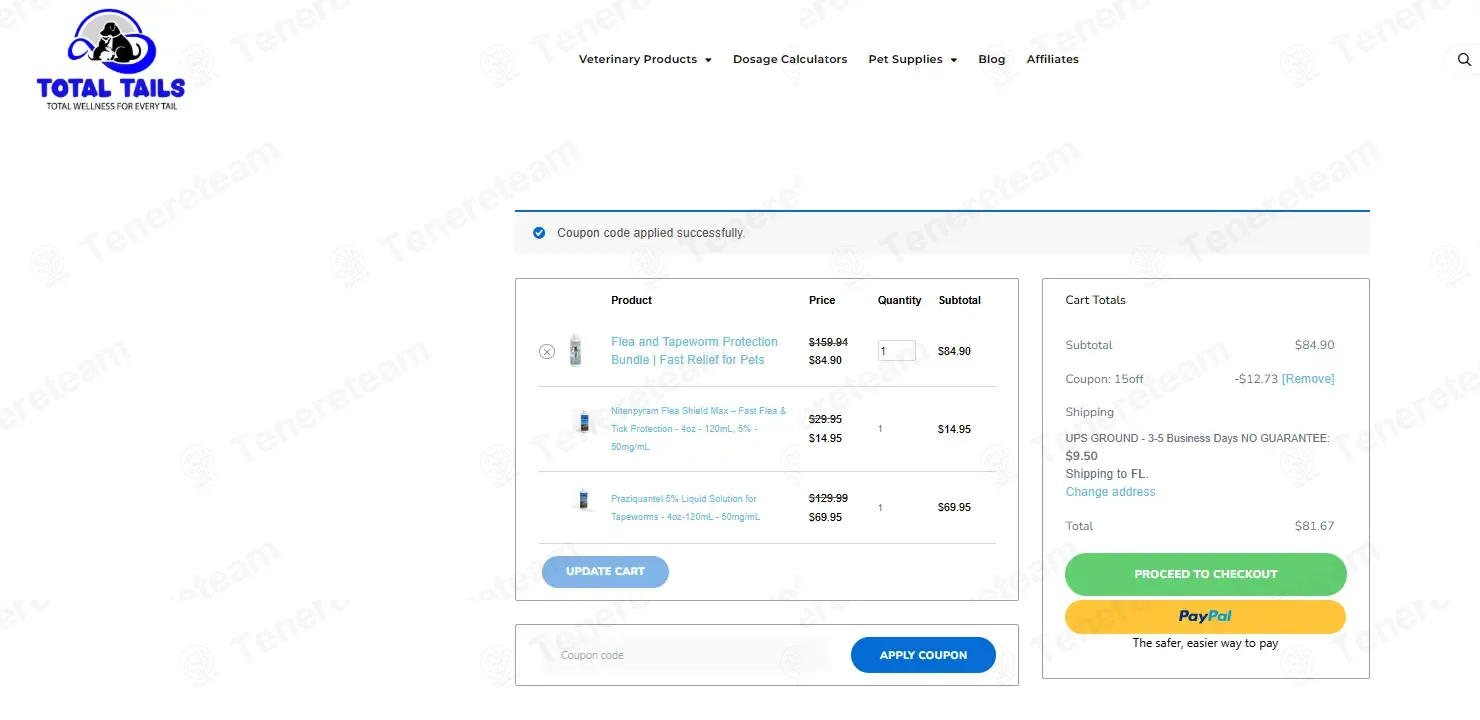Open the site search magnifier icon
This screenshot has width=1480, height=720.
(x=1464, y=60)
